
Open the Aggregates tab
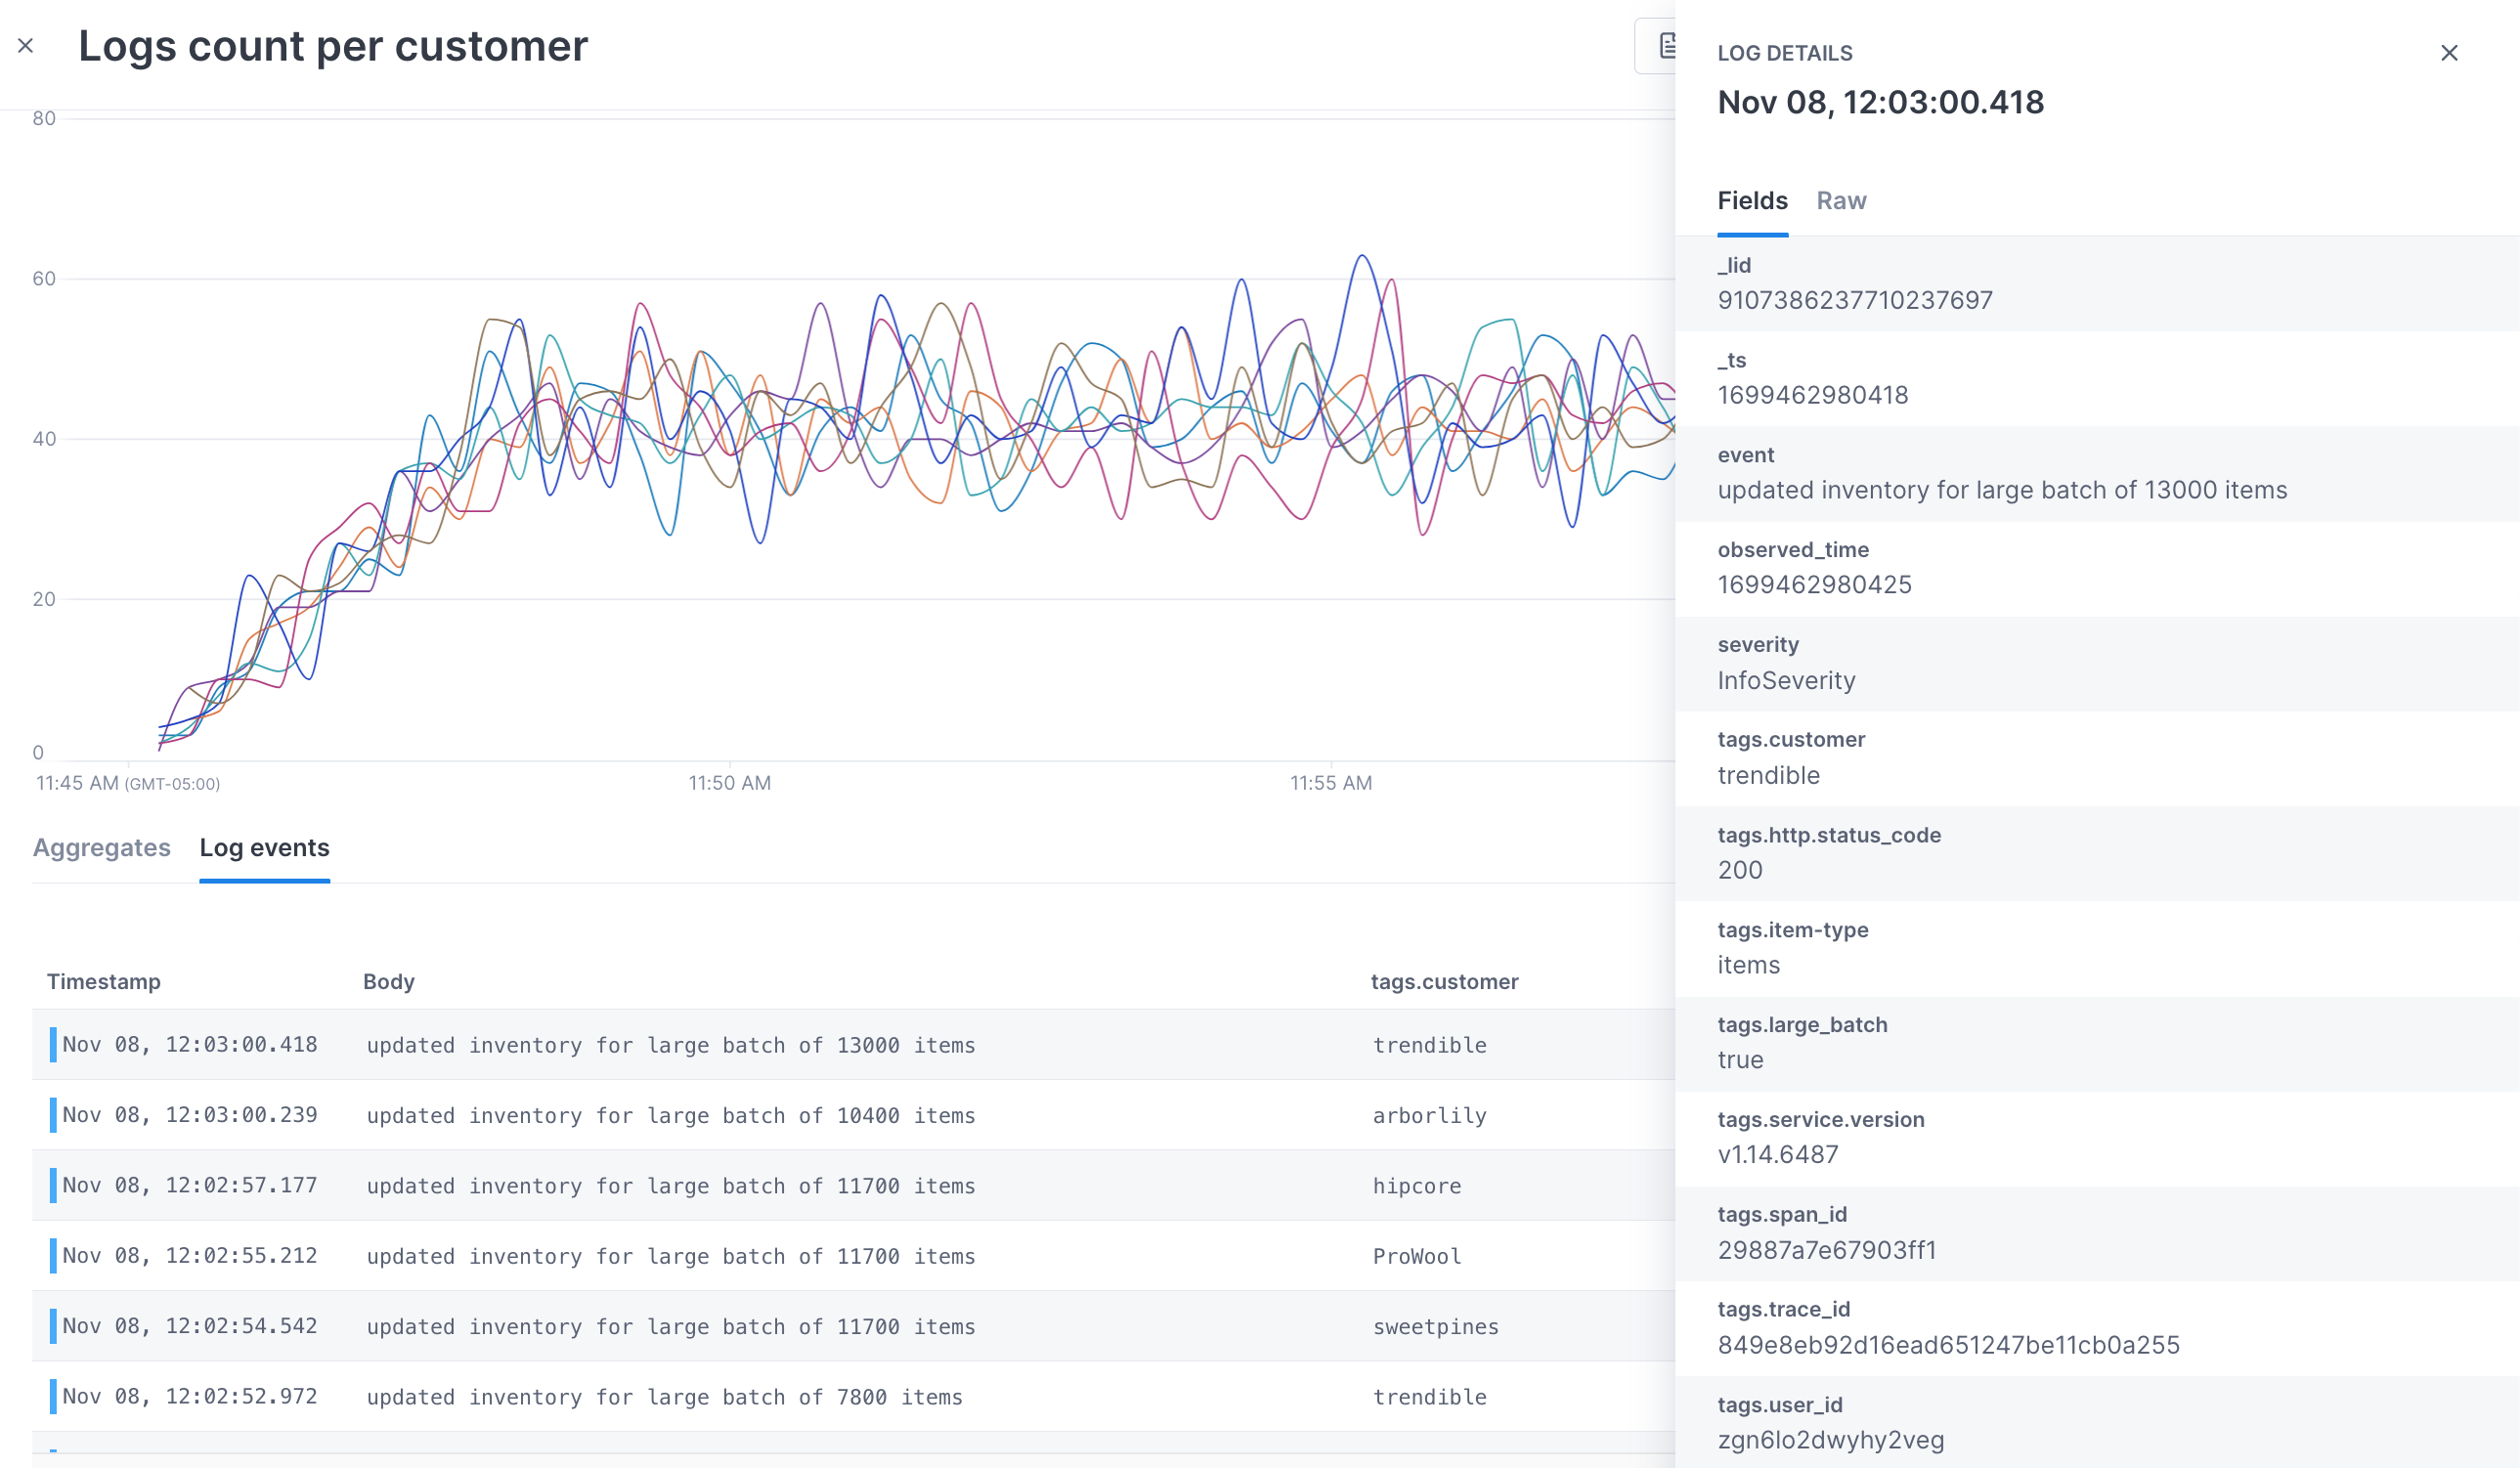tap(101, 848)
